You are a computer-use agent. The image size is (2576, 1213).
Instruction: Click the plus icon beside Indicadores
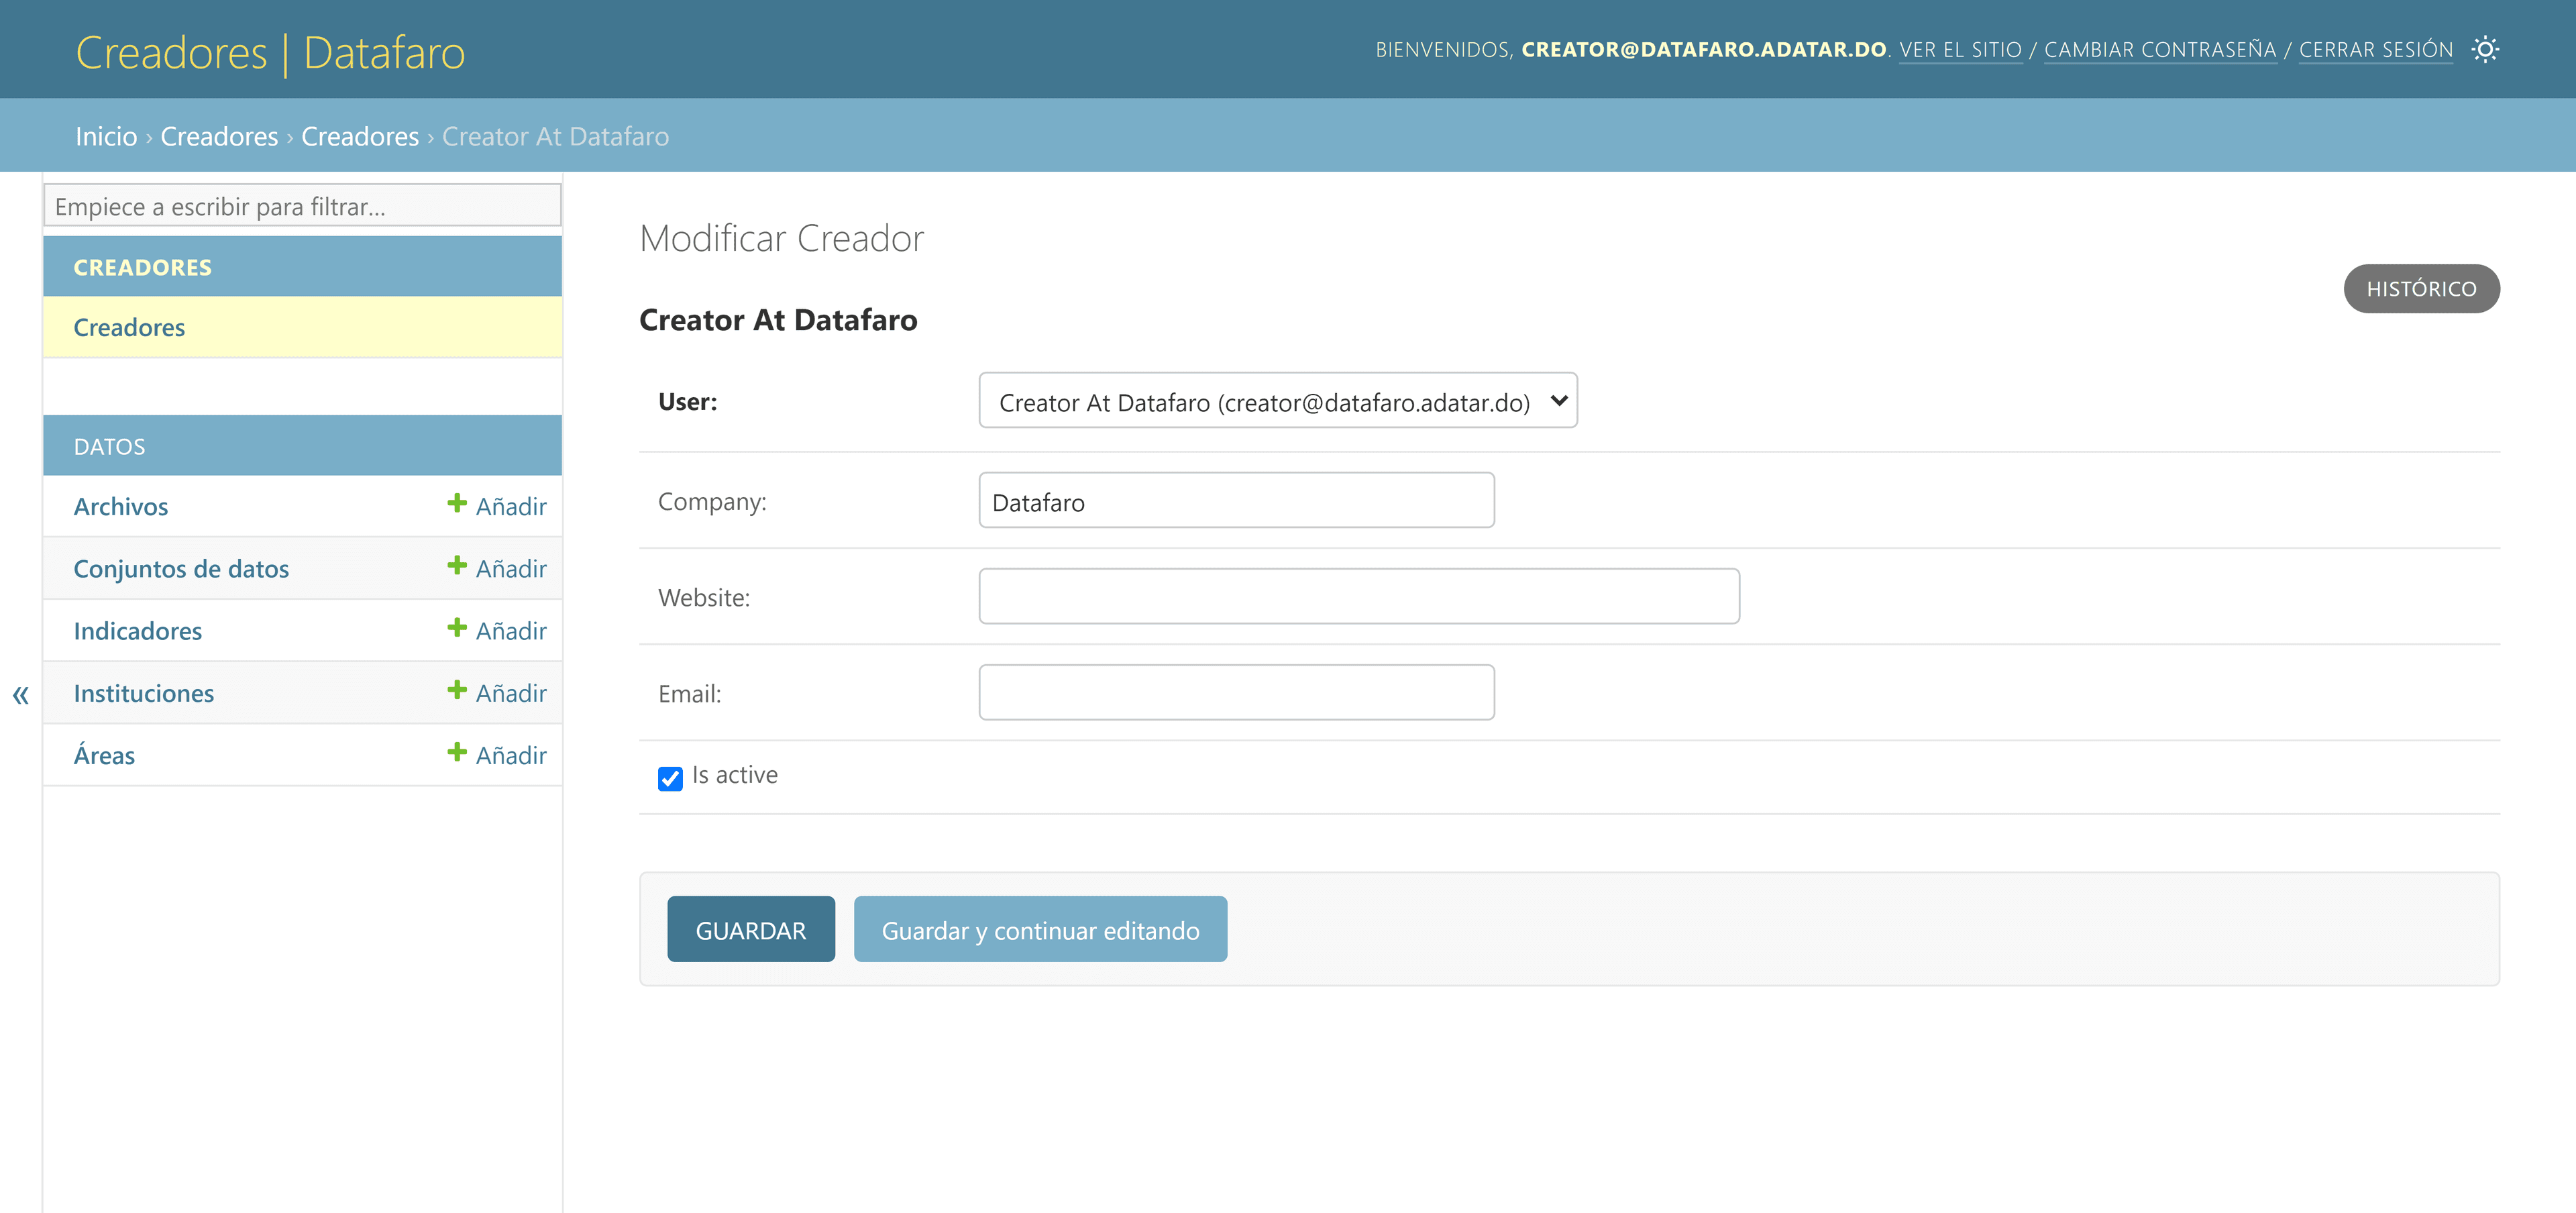[456, 628]
